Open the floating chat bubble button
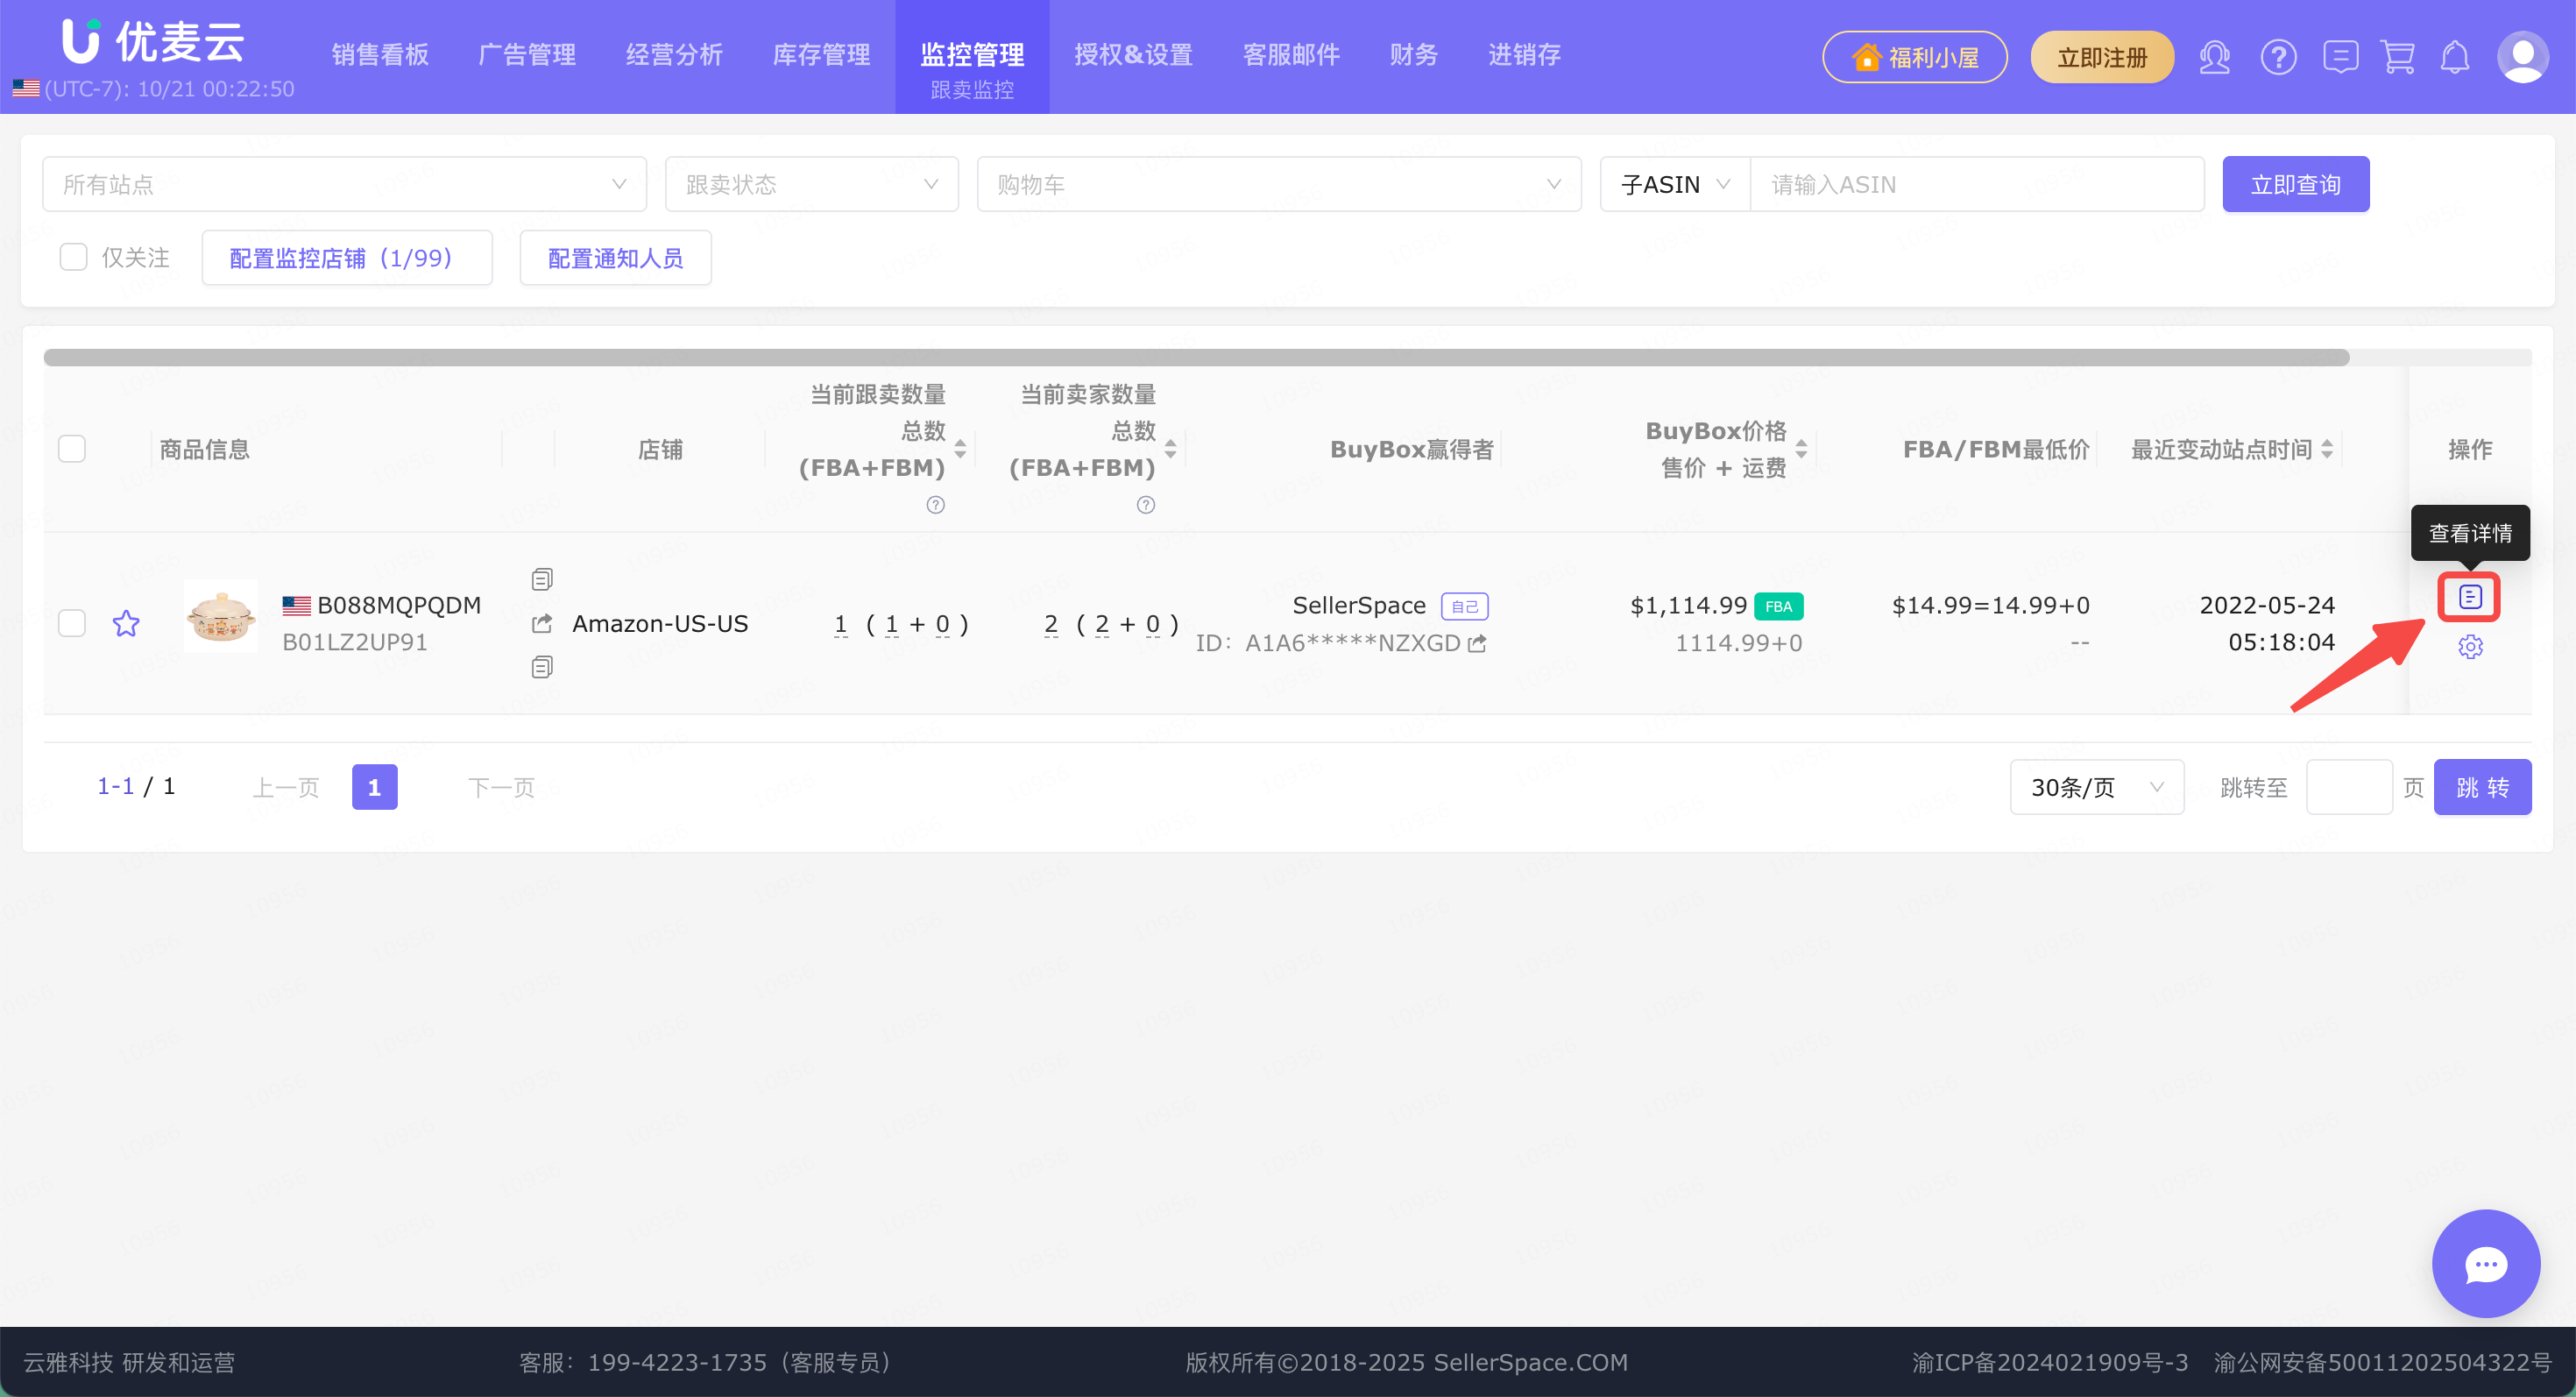 pyautogui.click(x=2485, y=1263)
